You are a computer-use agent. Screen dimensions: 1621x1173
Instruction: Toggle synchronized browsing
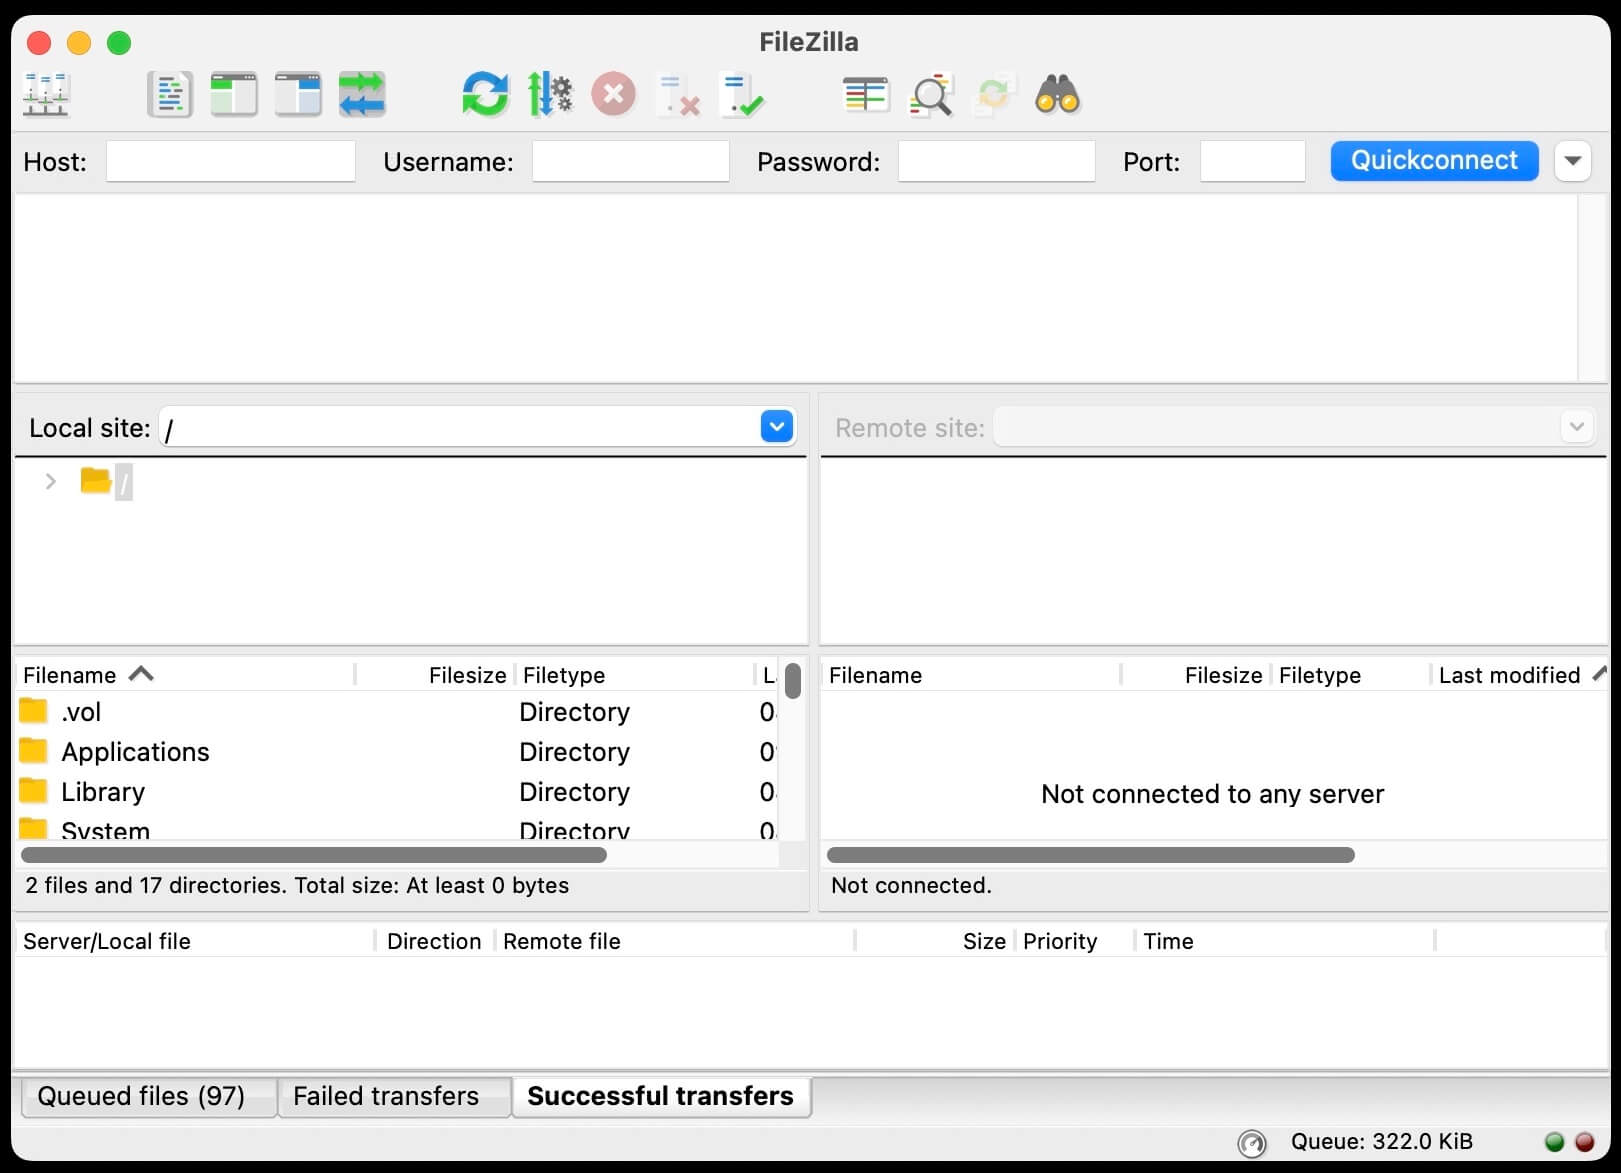[x=994, y=96]
